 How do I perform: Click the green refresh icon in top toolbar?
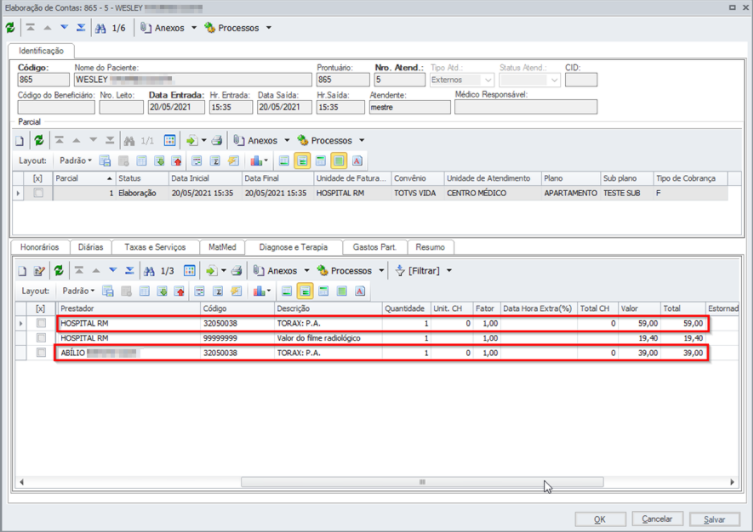point(10,28)
